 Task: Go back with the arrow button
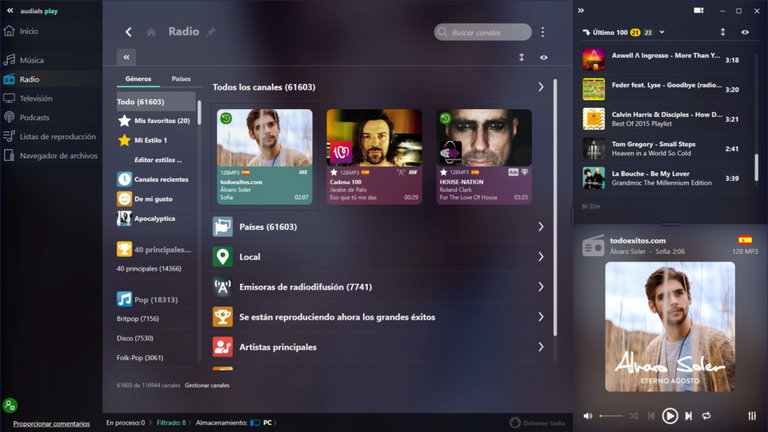coord(128,32)
